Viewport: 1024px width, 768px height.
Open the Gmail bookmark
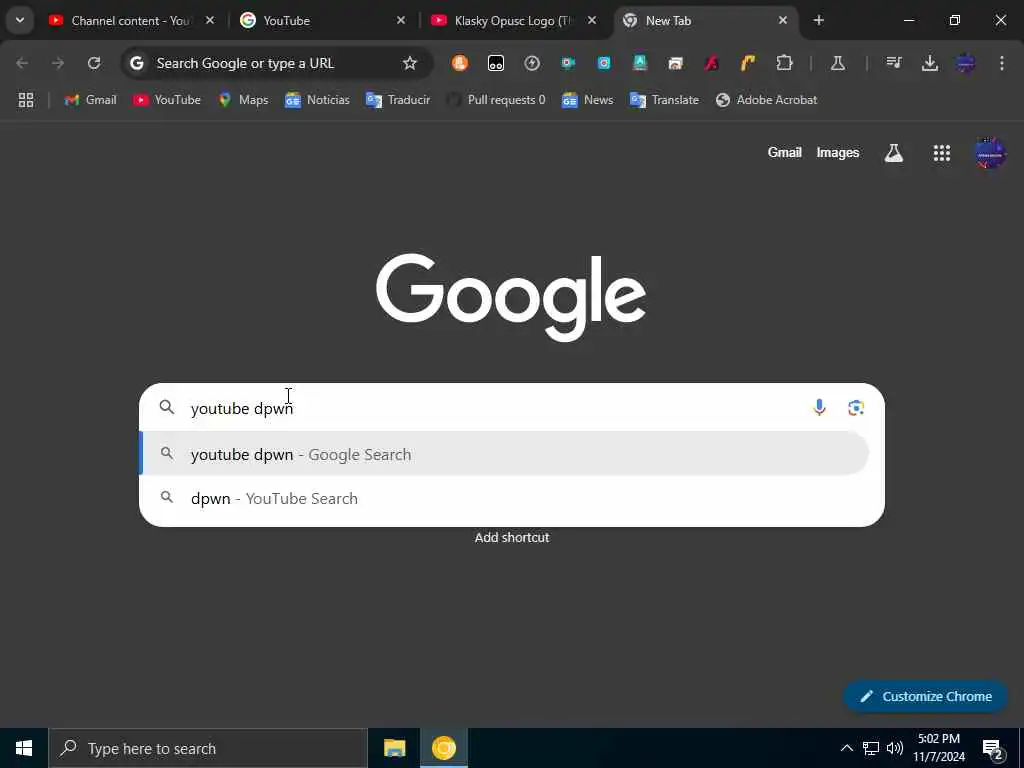click(x=90, y=100)
